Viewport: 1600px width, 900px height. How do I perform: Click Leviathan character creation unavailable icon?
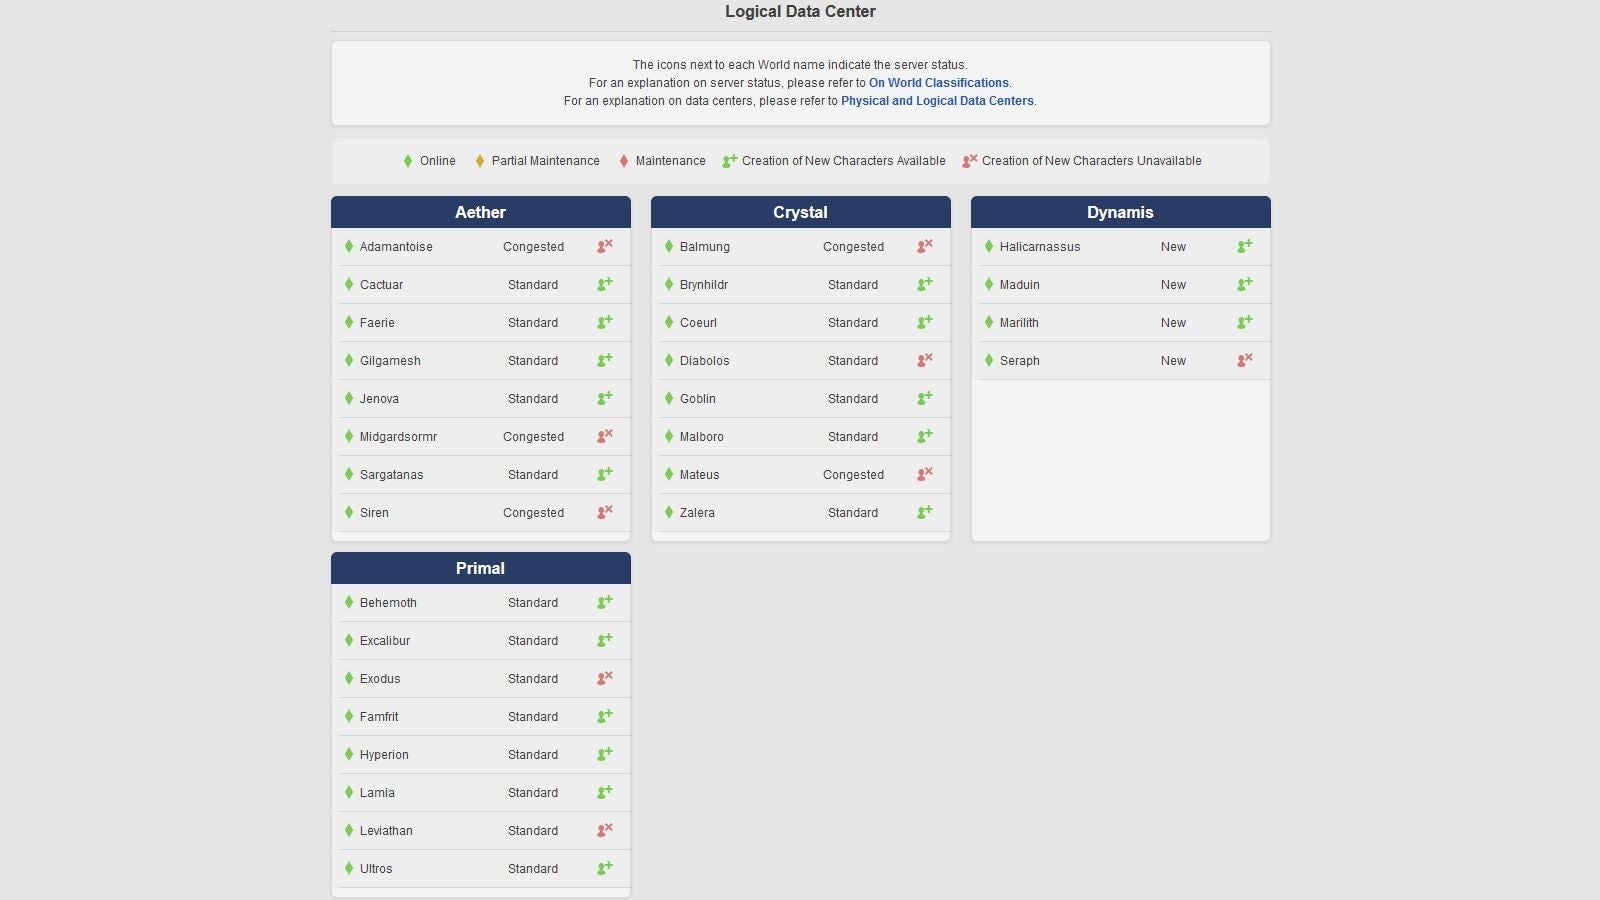[605, 830]
